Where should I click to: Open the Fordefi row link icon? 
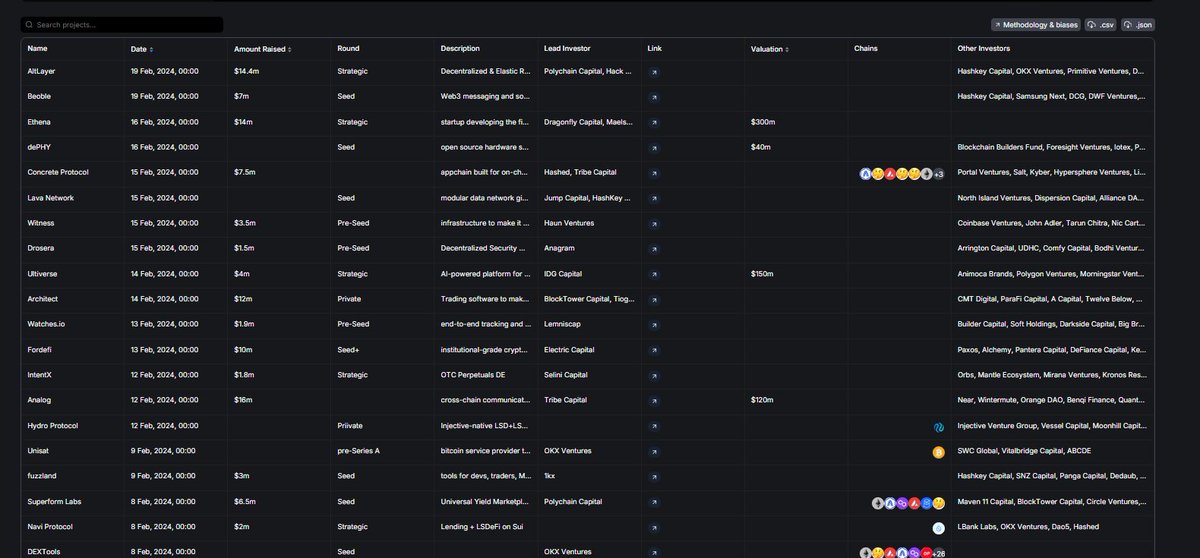[x=654, y=350]
